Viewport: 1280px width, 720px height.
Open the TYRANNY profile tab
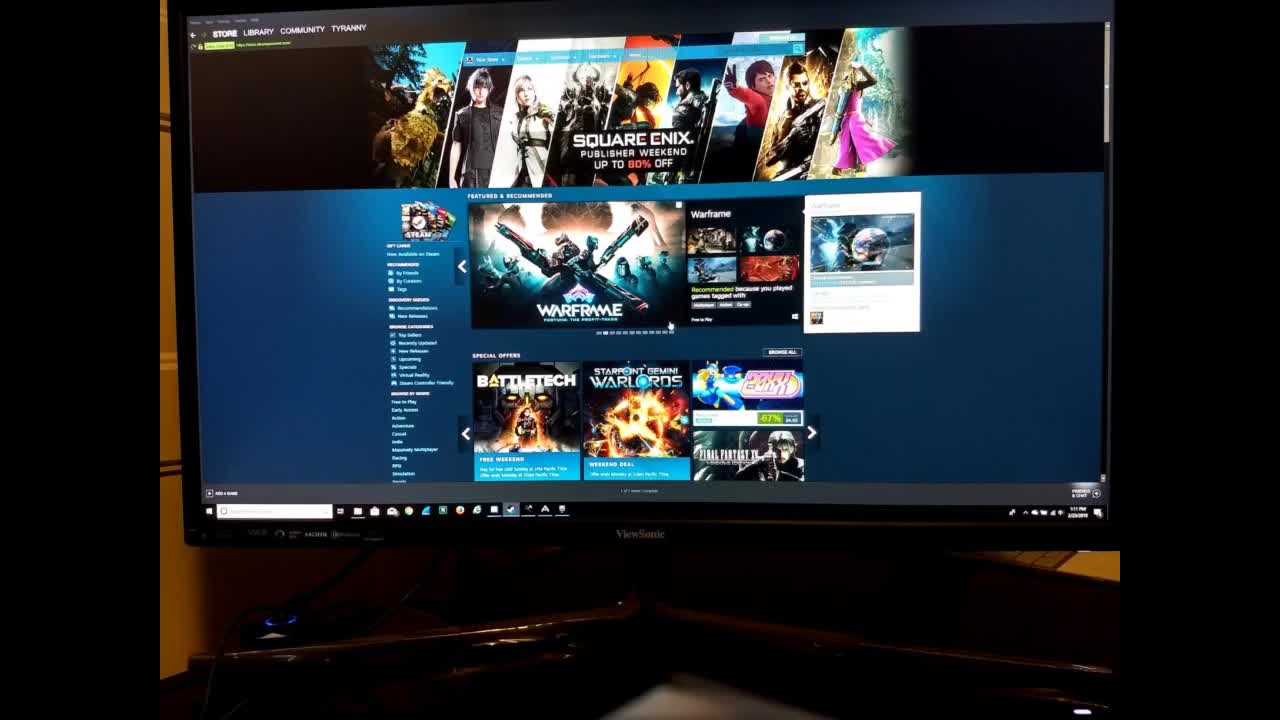pos(349,28)
